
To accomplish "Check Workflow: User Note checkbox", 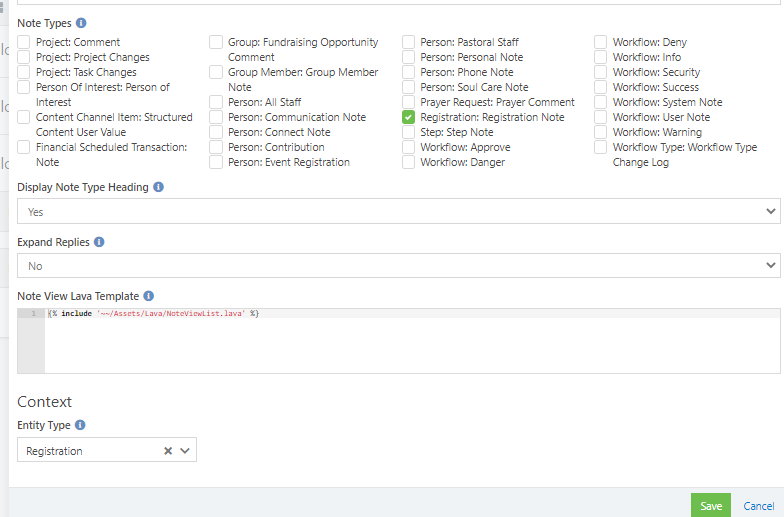I will point(600,117).
